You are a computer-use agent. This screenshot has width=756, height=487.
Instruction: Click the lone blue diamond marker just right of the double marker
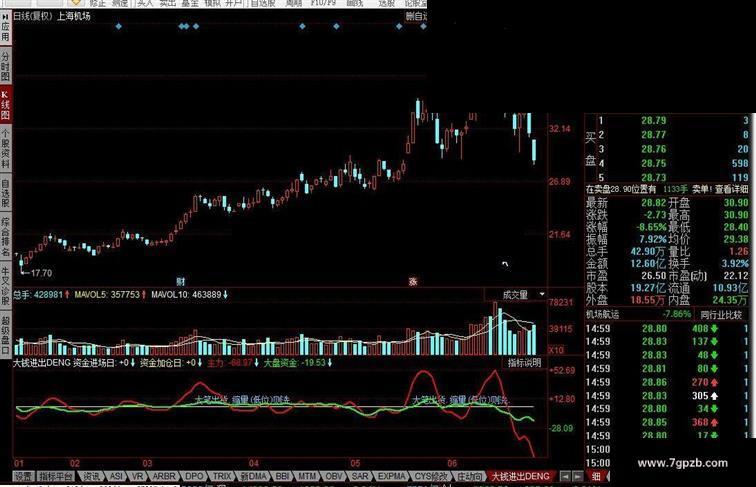coord(196,27)
